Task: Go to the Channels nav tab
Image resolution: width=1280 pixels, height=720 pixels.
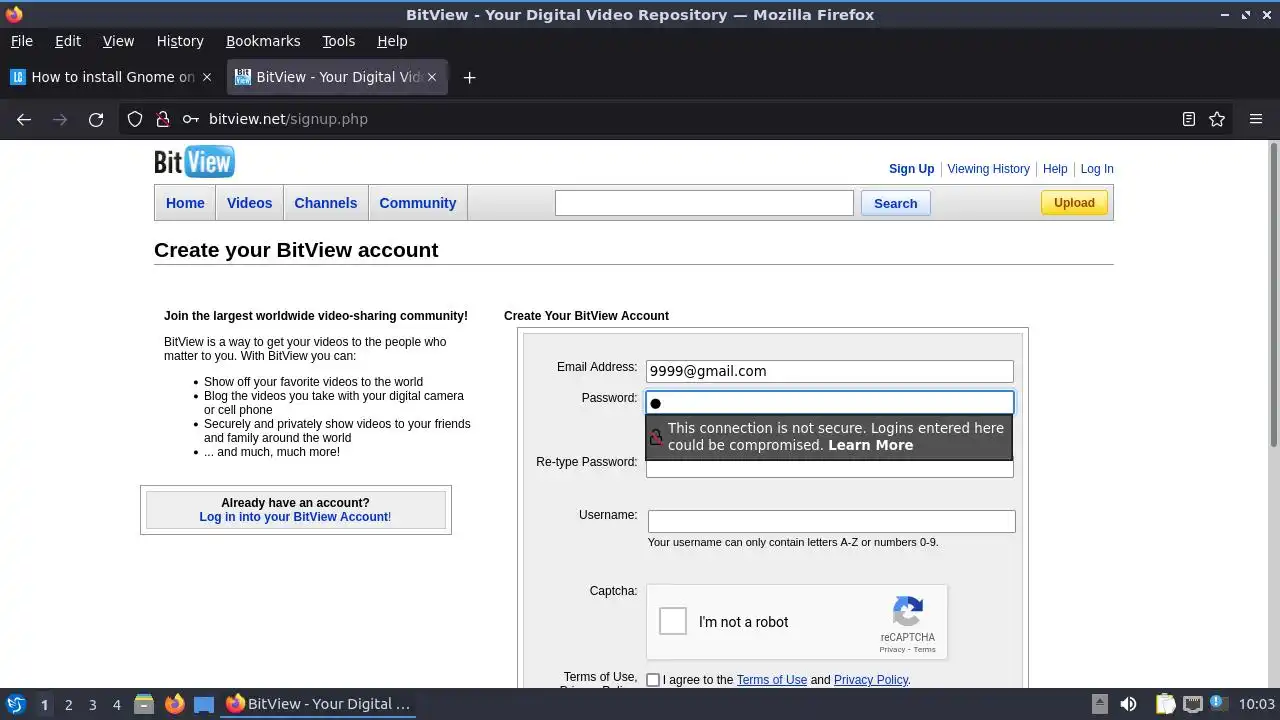Action: [325, 203]
